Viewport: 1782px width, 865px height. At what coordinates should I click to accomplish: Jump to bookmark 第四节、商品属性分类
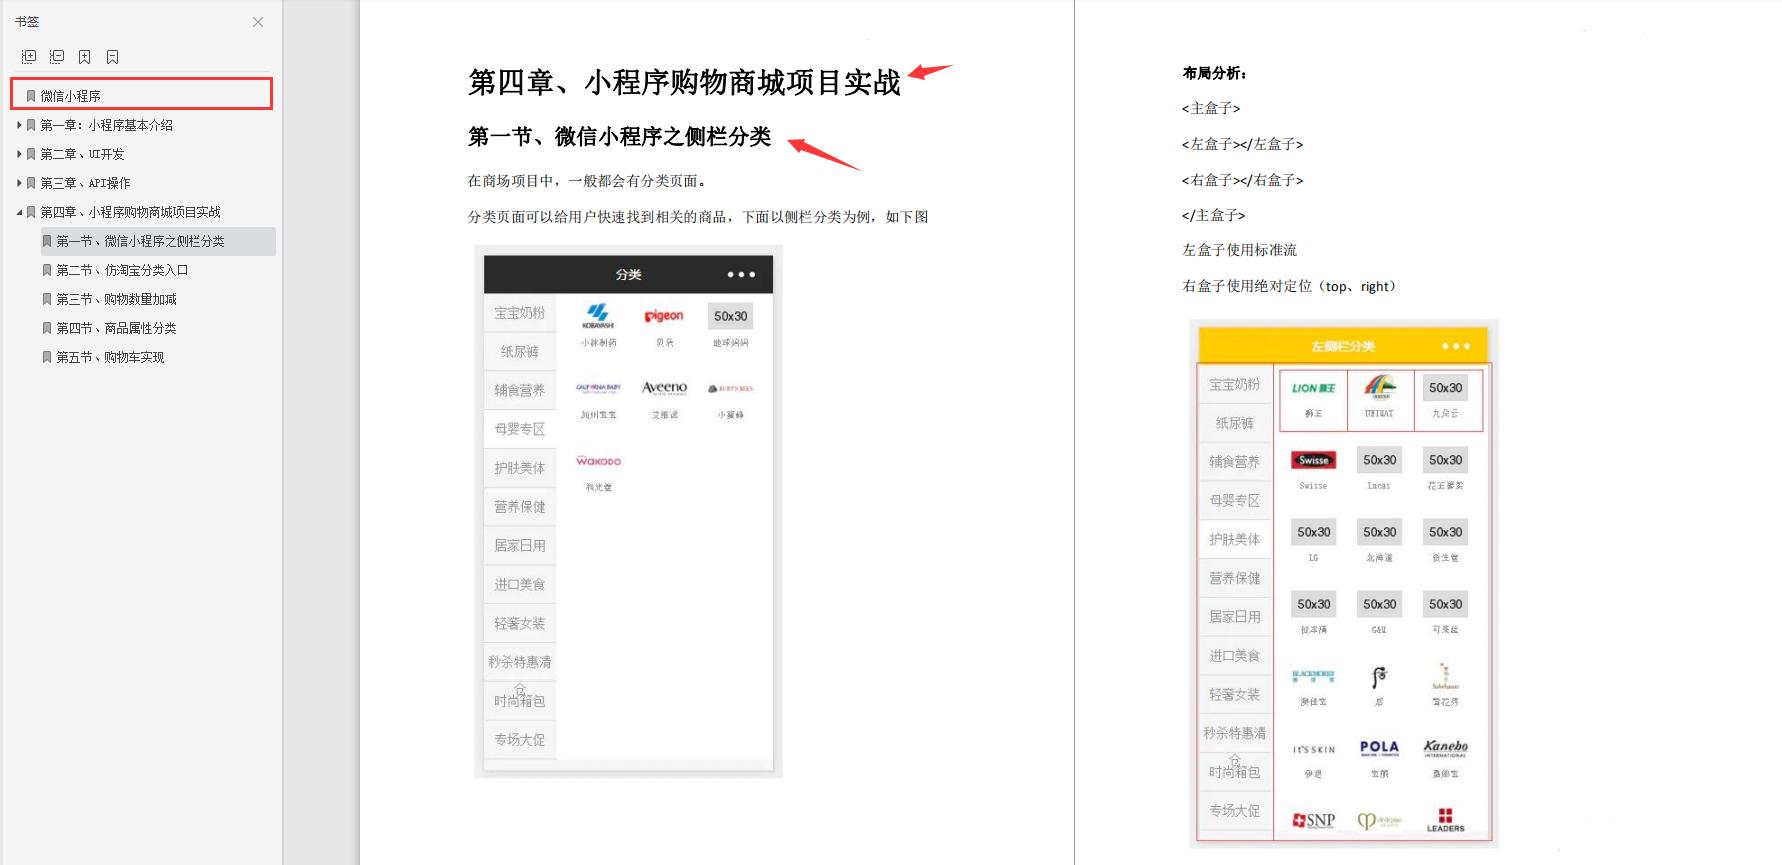point(116,328)
